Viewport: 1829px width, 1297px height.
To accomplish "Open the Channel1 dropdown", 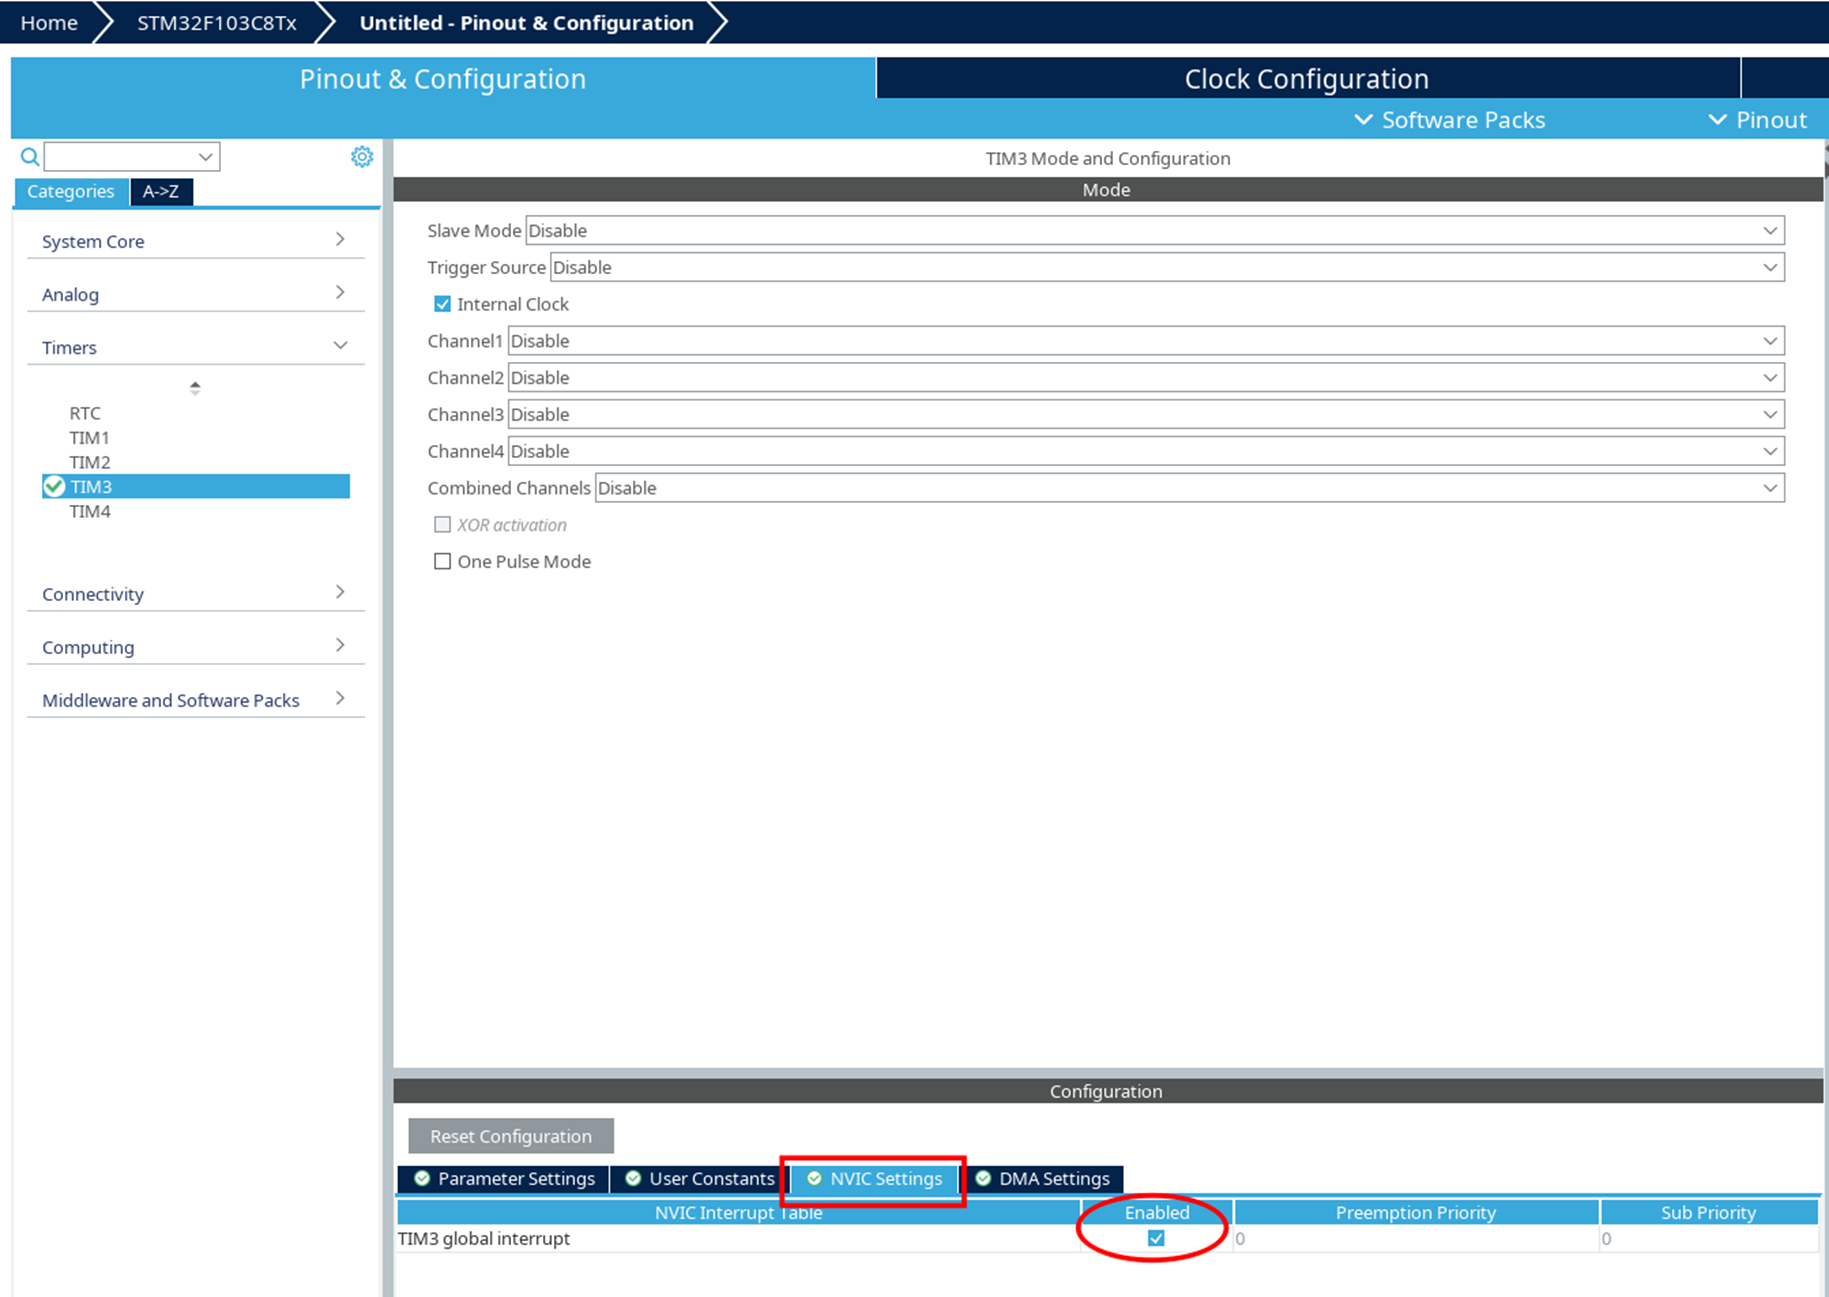I will click(x=1145, y=341).
